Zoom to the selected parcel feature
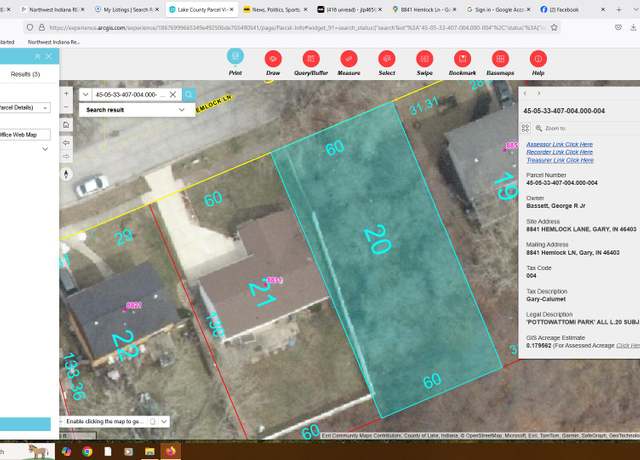The image size is (640, 460). 550,128
